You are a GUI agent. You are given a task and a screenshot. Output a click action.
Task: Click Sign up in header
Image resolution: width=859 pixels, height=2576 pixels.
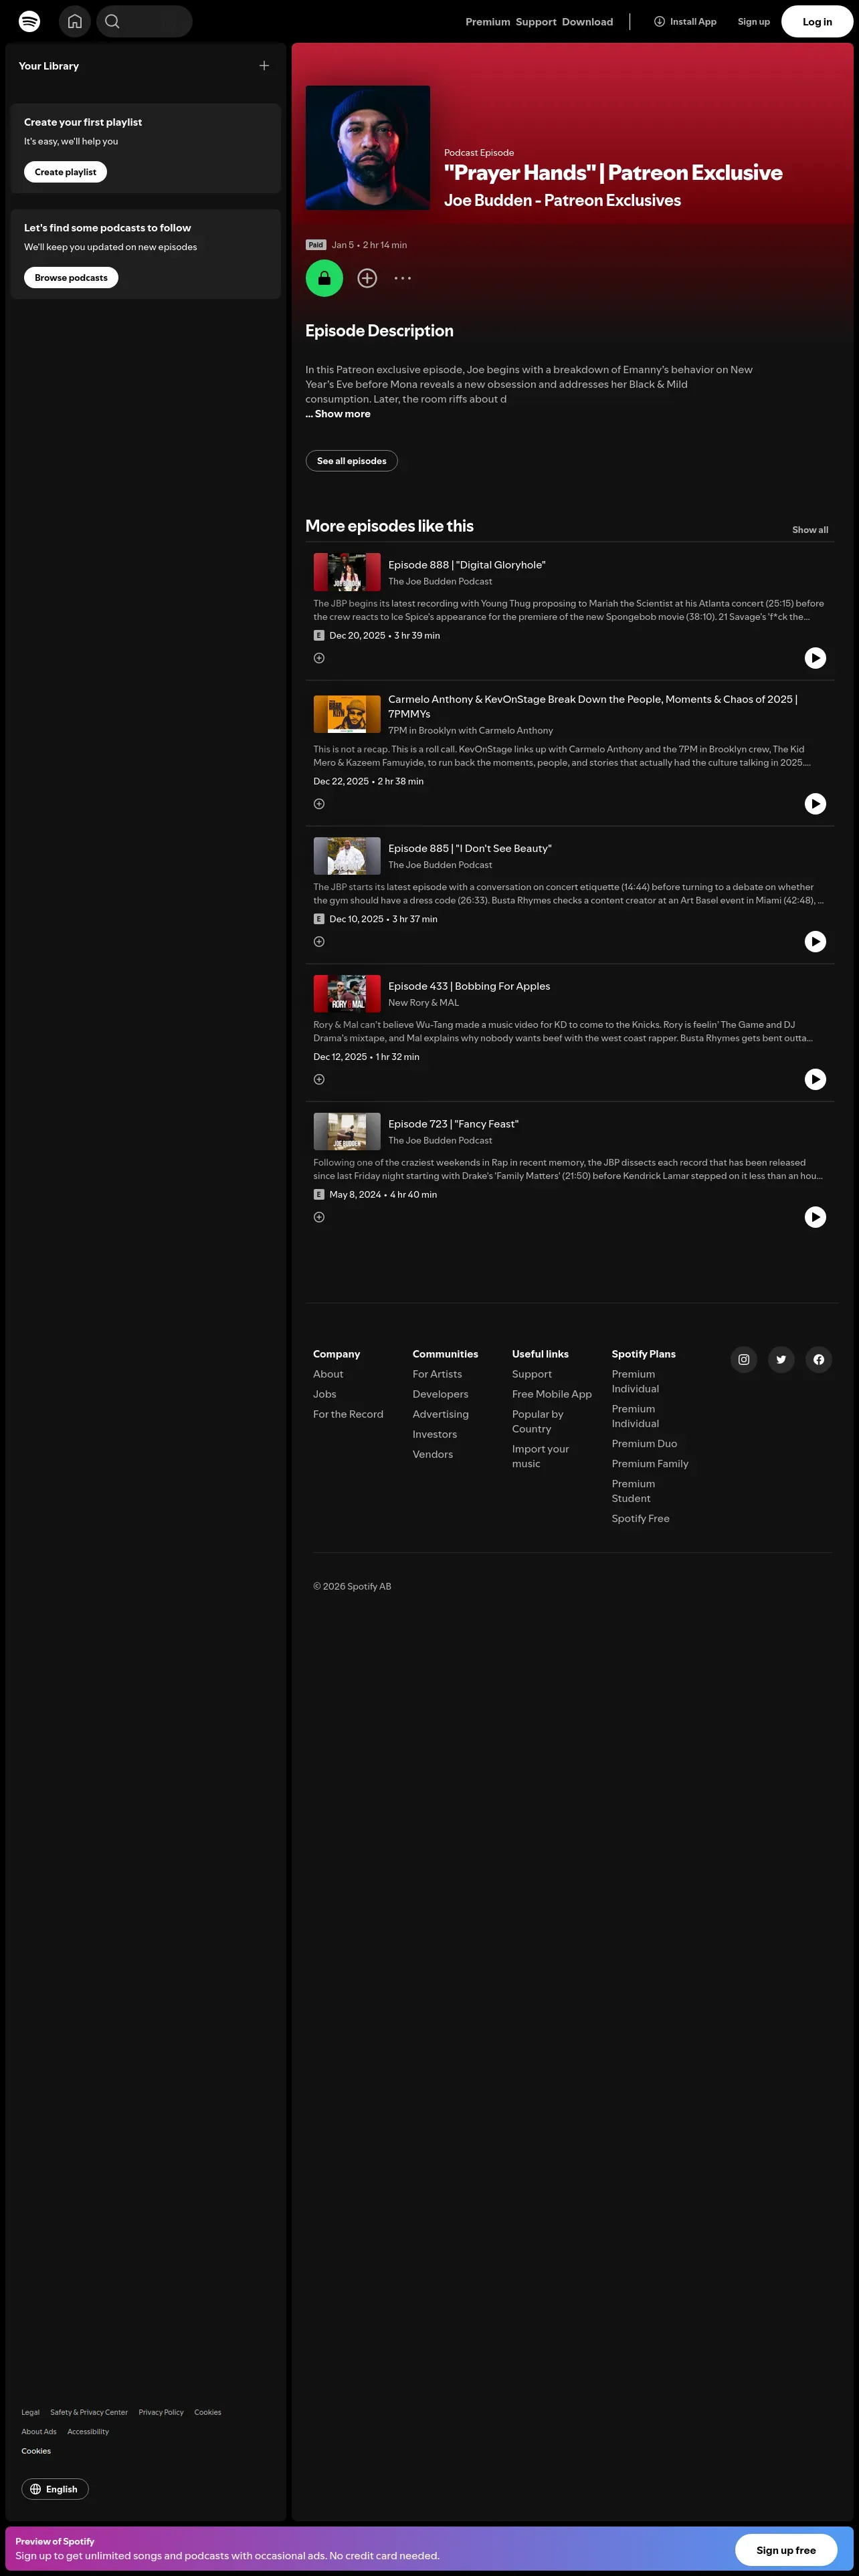754,22
